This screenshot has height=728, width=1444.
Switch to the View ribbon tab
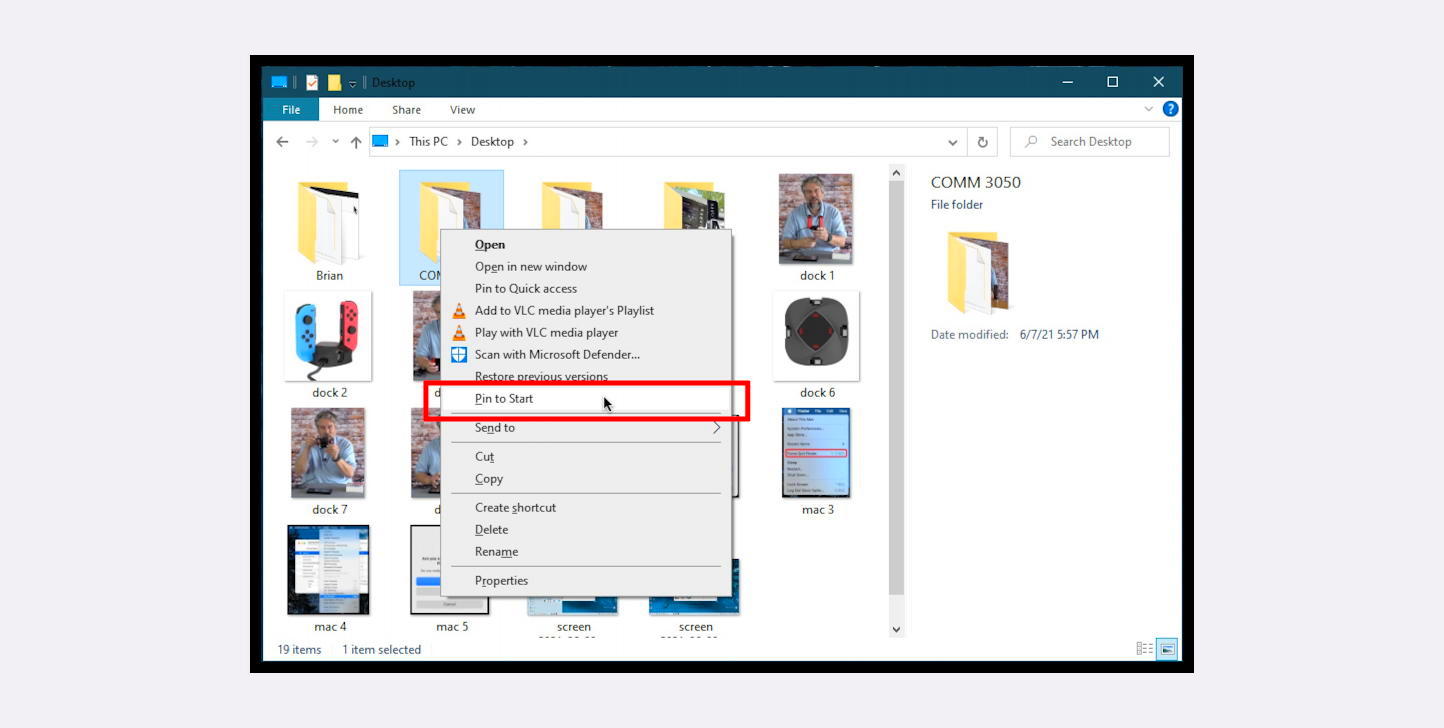click(462, 109)
